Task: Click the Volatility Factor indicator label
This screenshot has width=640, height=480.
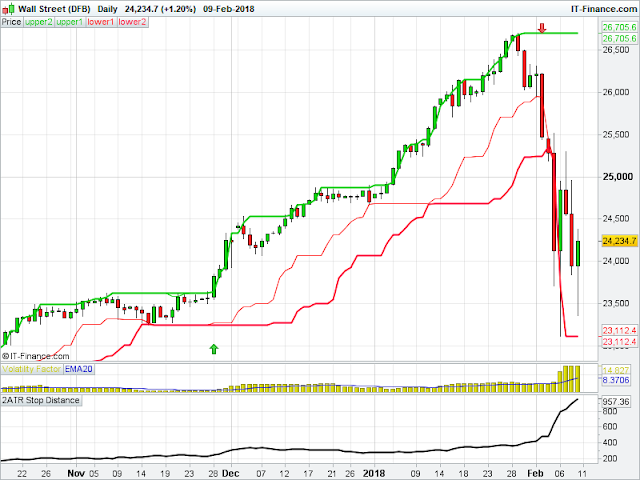Action: (x=32, y=369)
